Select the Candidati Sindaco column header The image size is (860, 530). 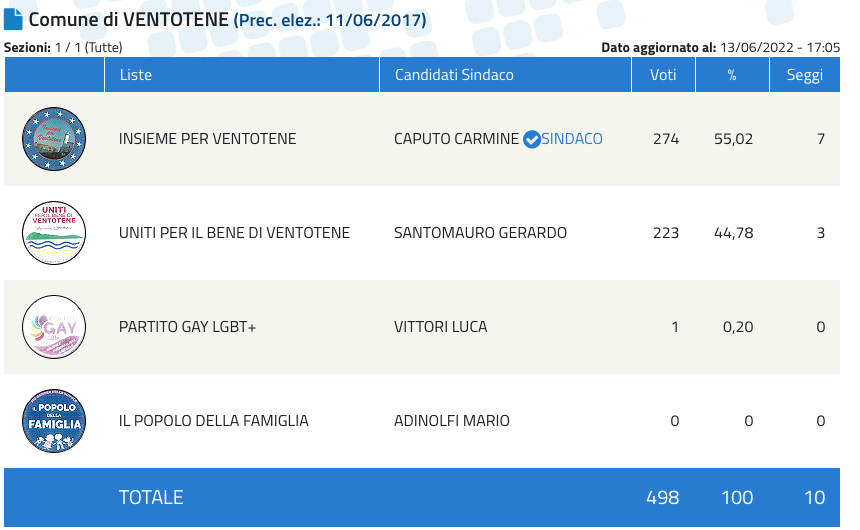[454, 75]
